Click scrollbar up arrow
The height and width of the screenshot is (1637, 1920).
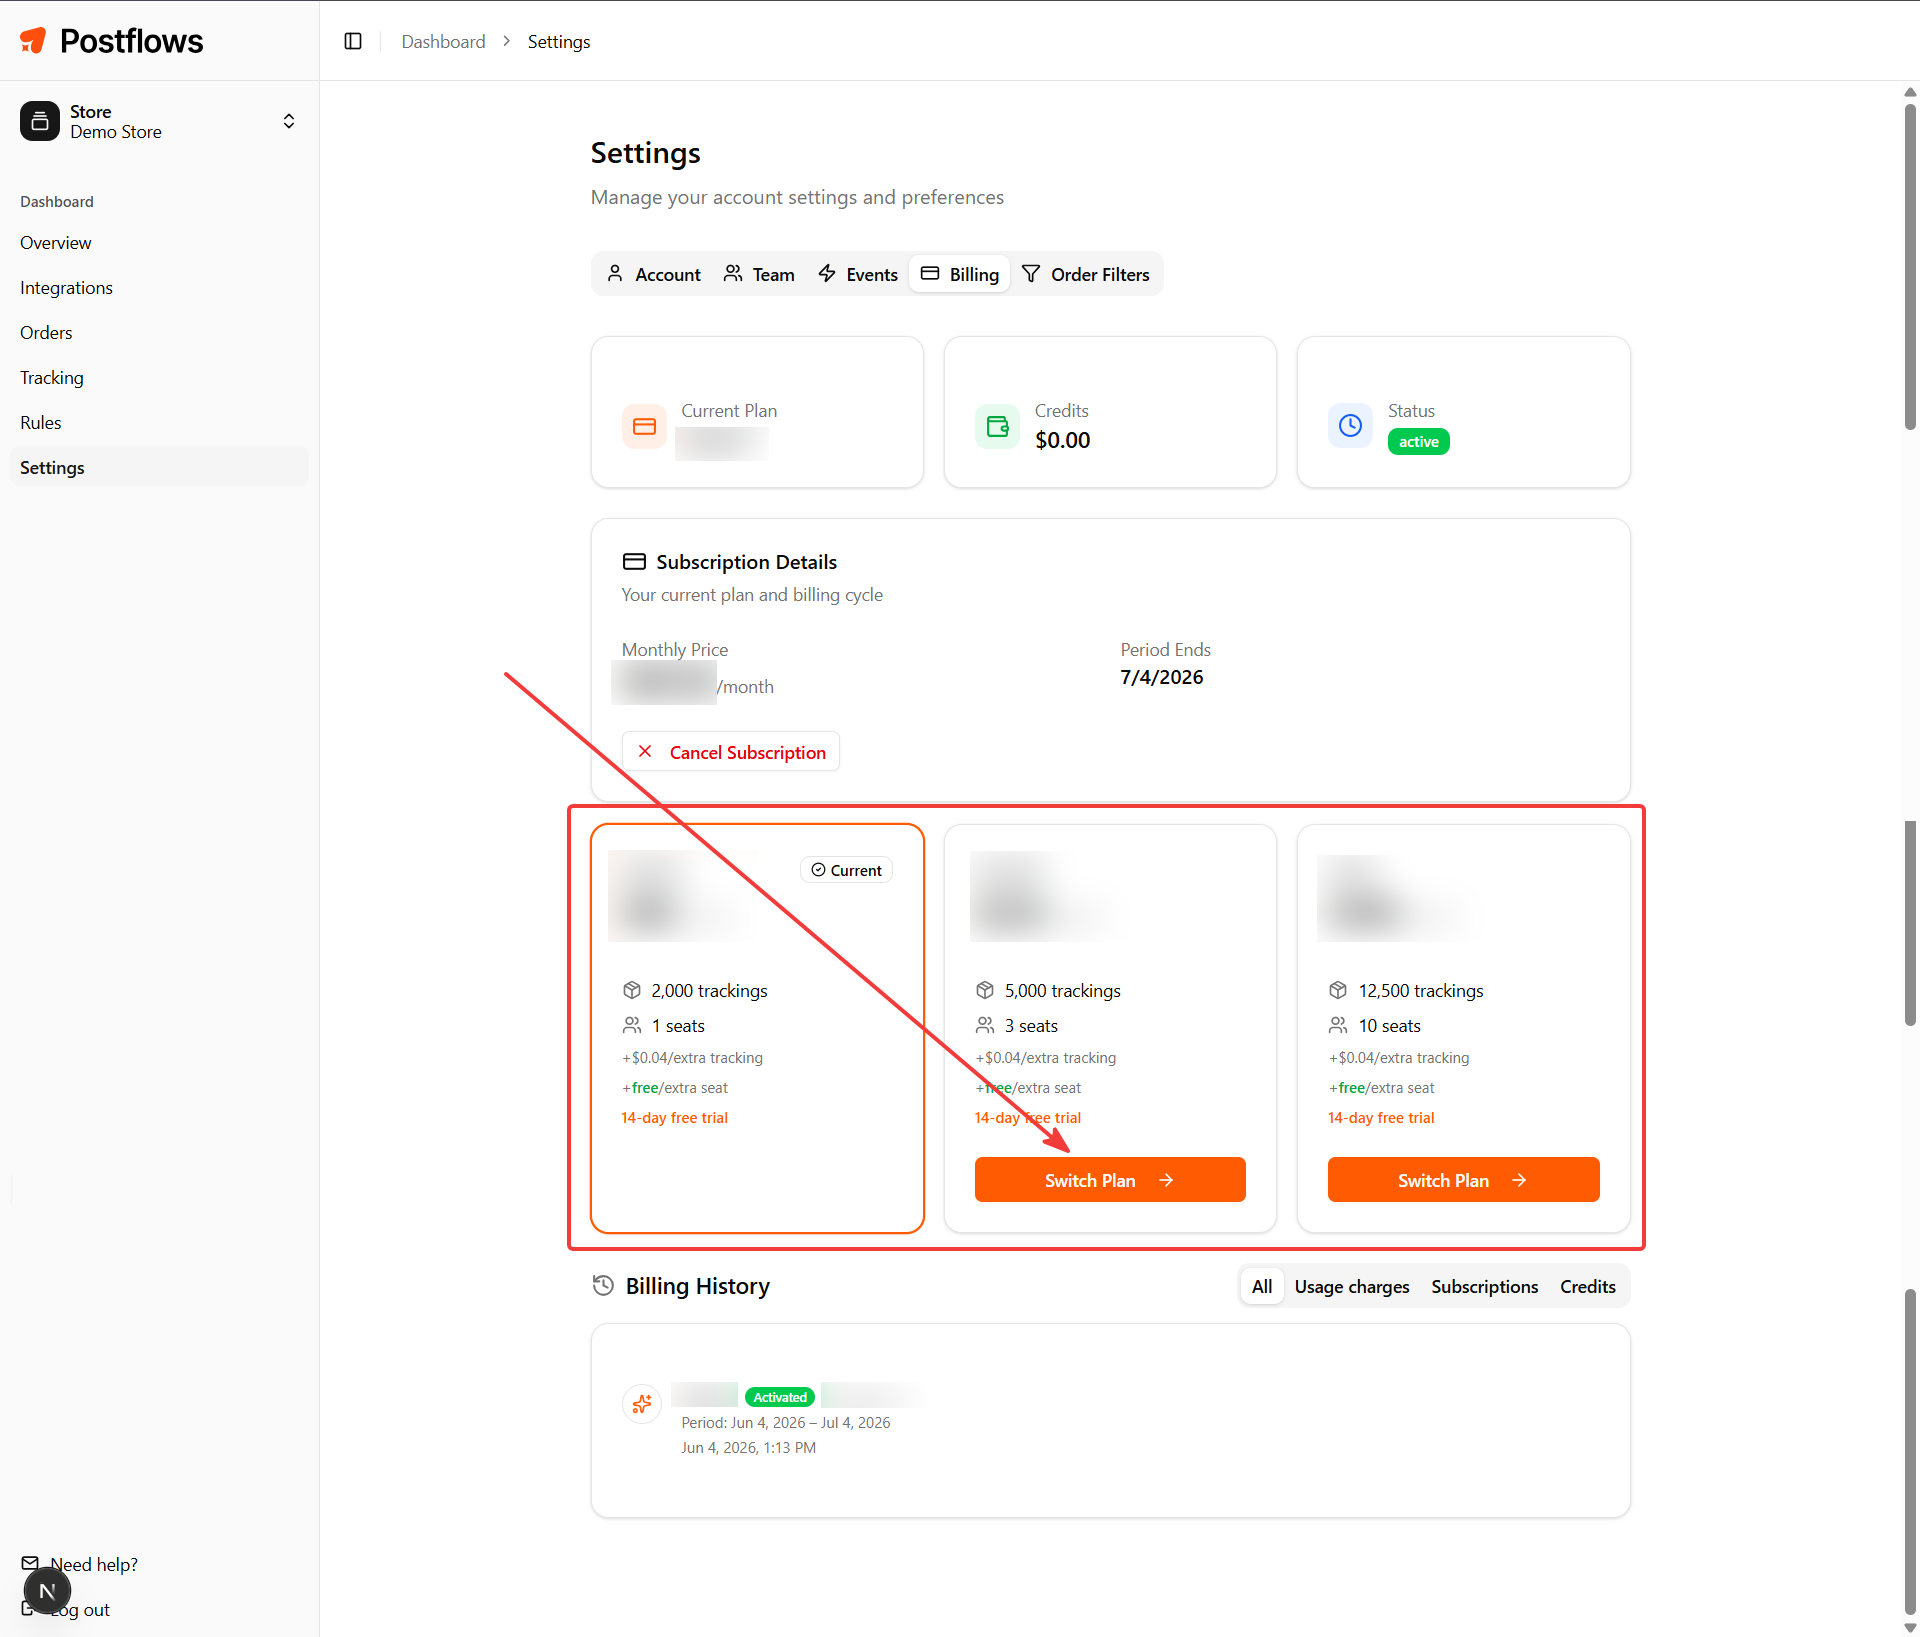(1910, 91)
